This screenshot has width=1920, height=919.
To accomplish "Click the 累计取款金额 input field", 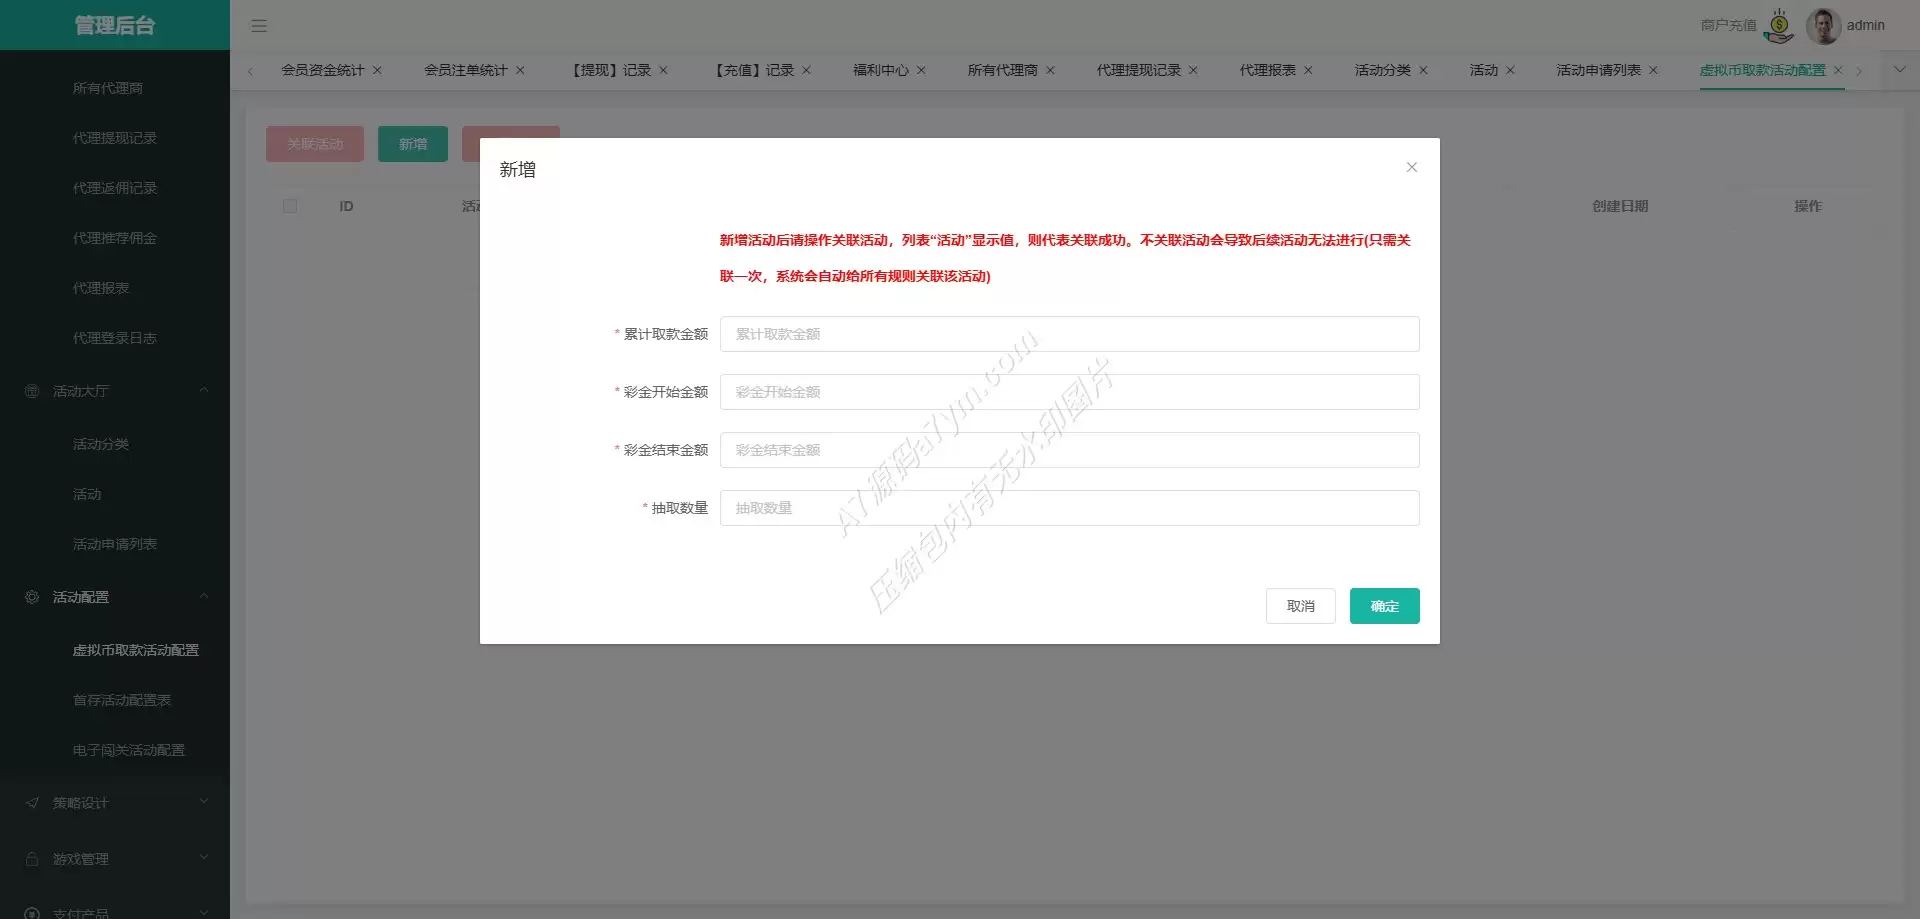I will coord(1069,334).
